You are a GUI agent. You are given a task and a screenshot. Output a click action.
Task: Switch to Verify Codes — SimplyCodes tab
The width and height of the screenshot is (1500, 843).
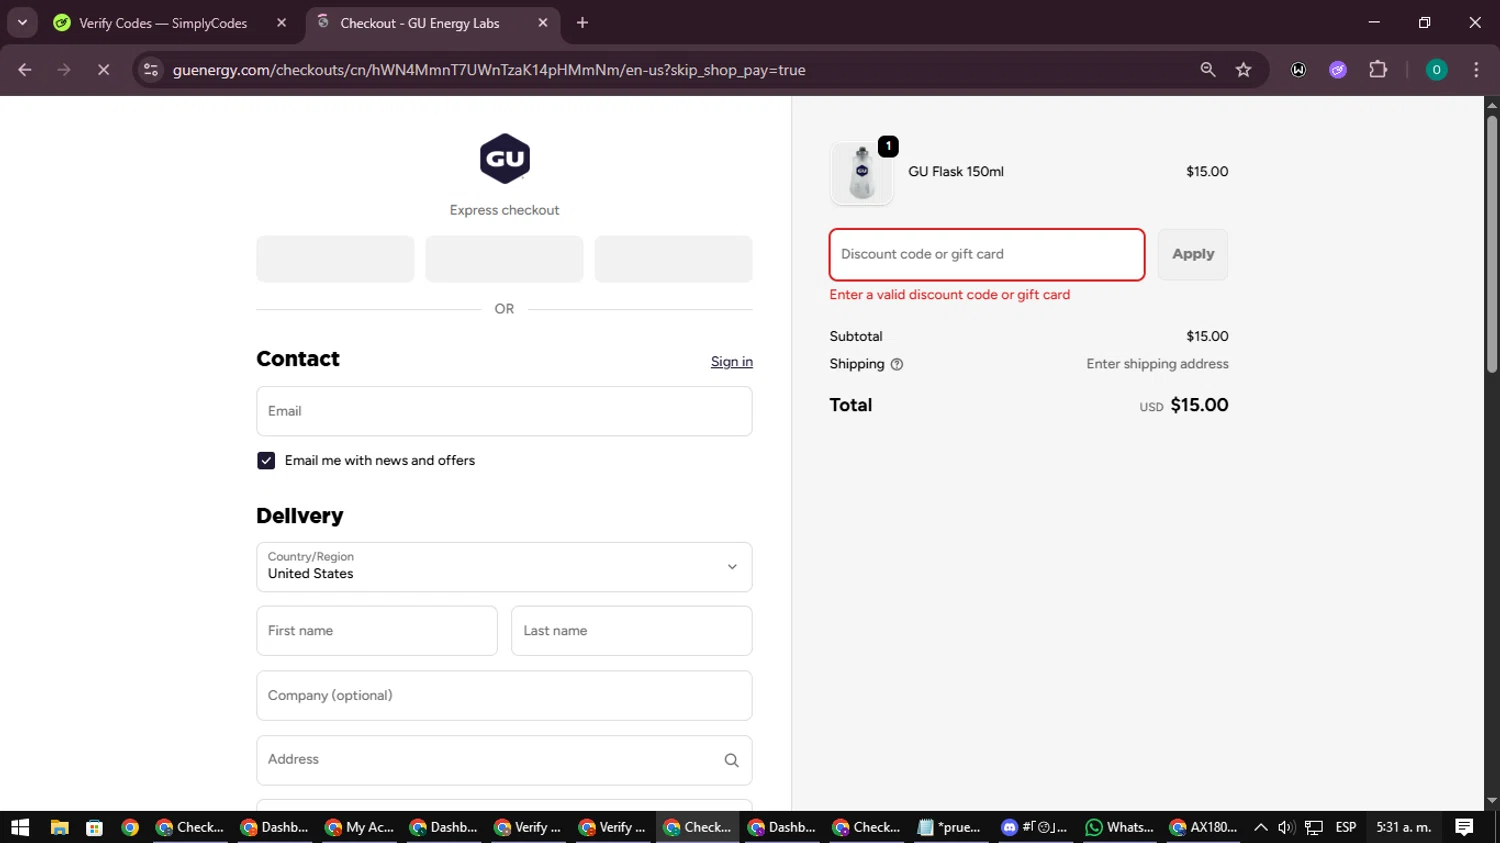click(163, 23)
